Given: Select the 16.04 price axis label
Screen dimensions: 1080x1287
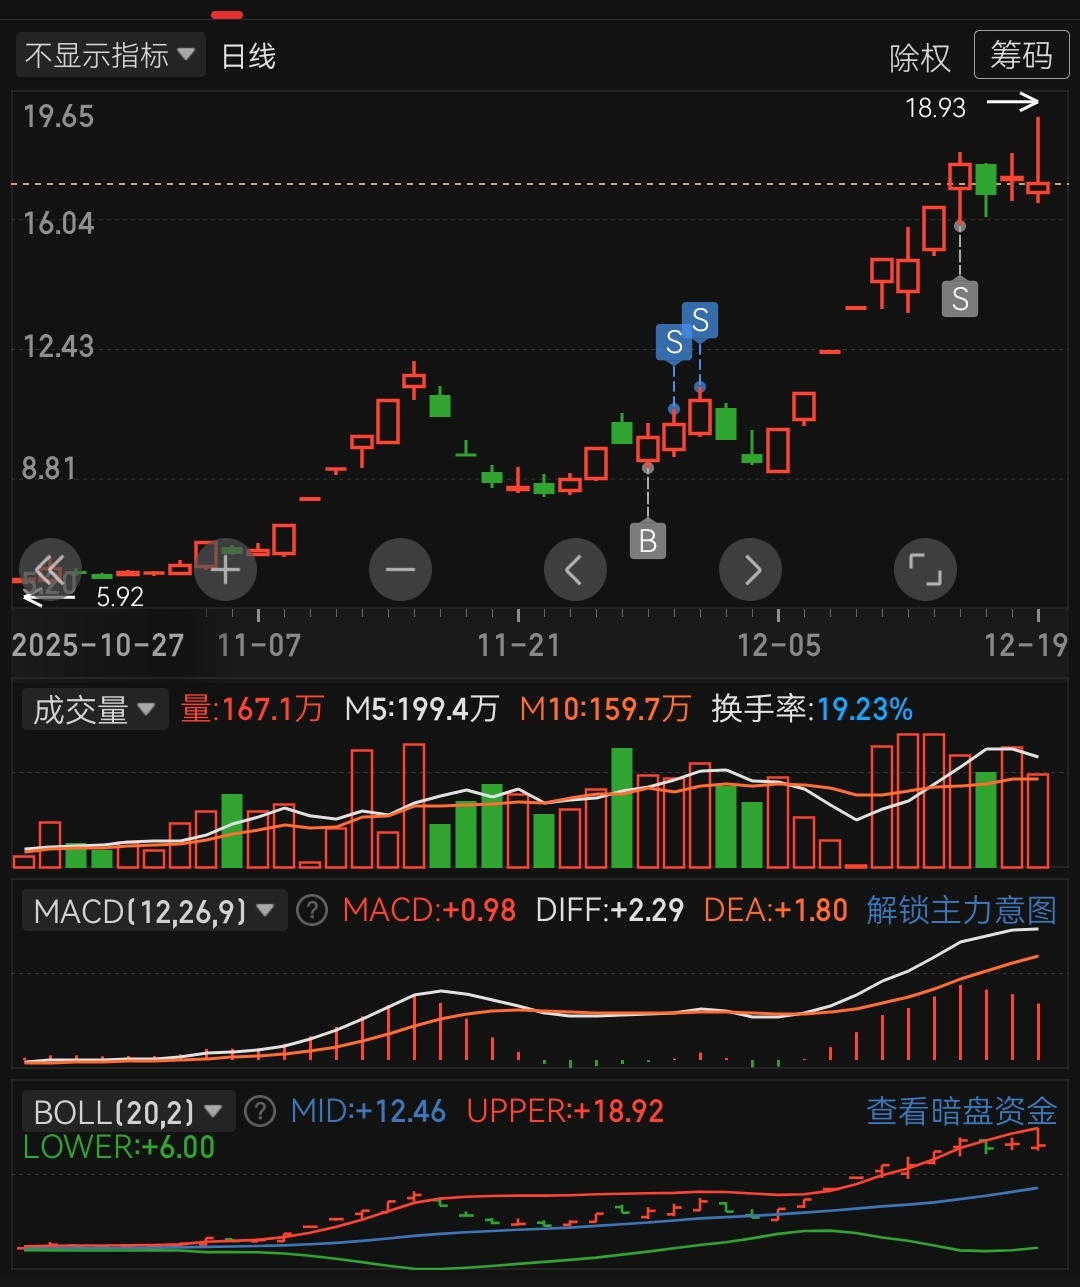Looking at the screenshot, I should click(x=58, y=223).
